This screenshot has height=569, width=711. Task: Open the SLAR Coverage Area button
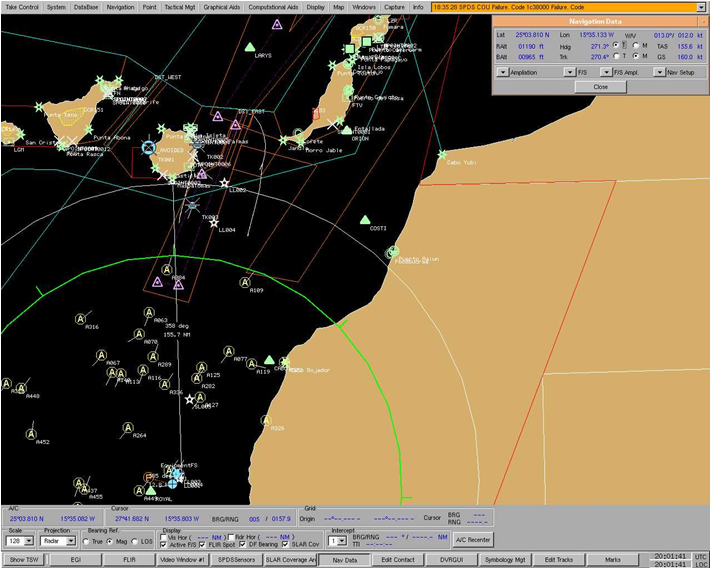pyautogui.click(x=290, y=559)
